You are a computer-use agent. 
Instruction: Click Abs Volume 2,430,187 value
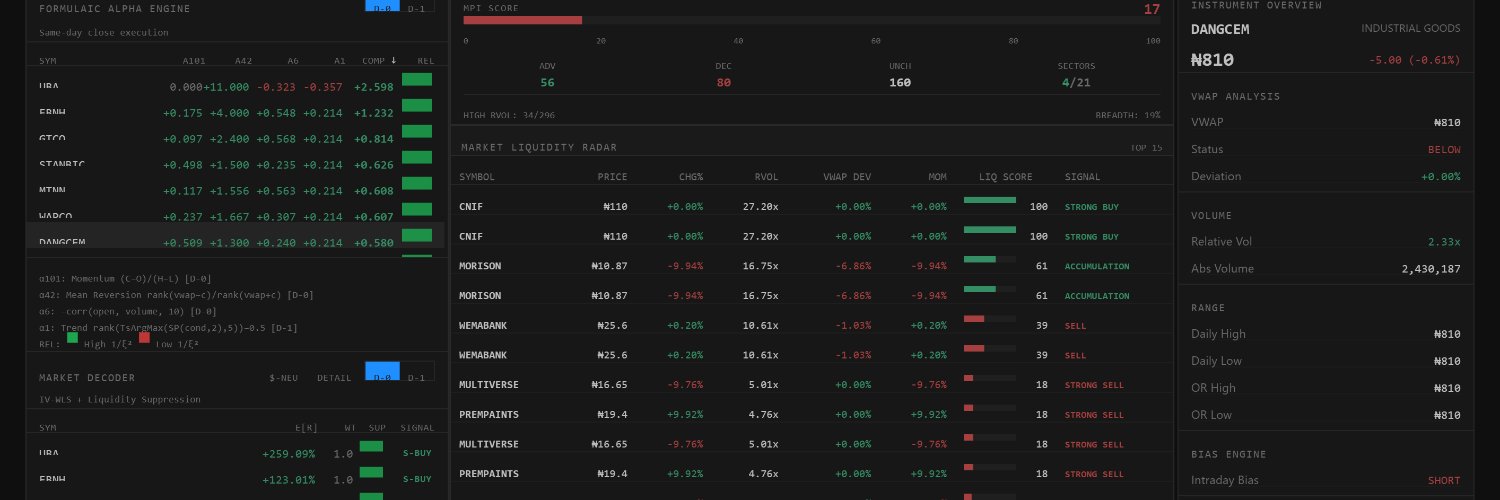[1431, 269]
